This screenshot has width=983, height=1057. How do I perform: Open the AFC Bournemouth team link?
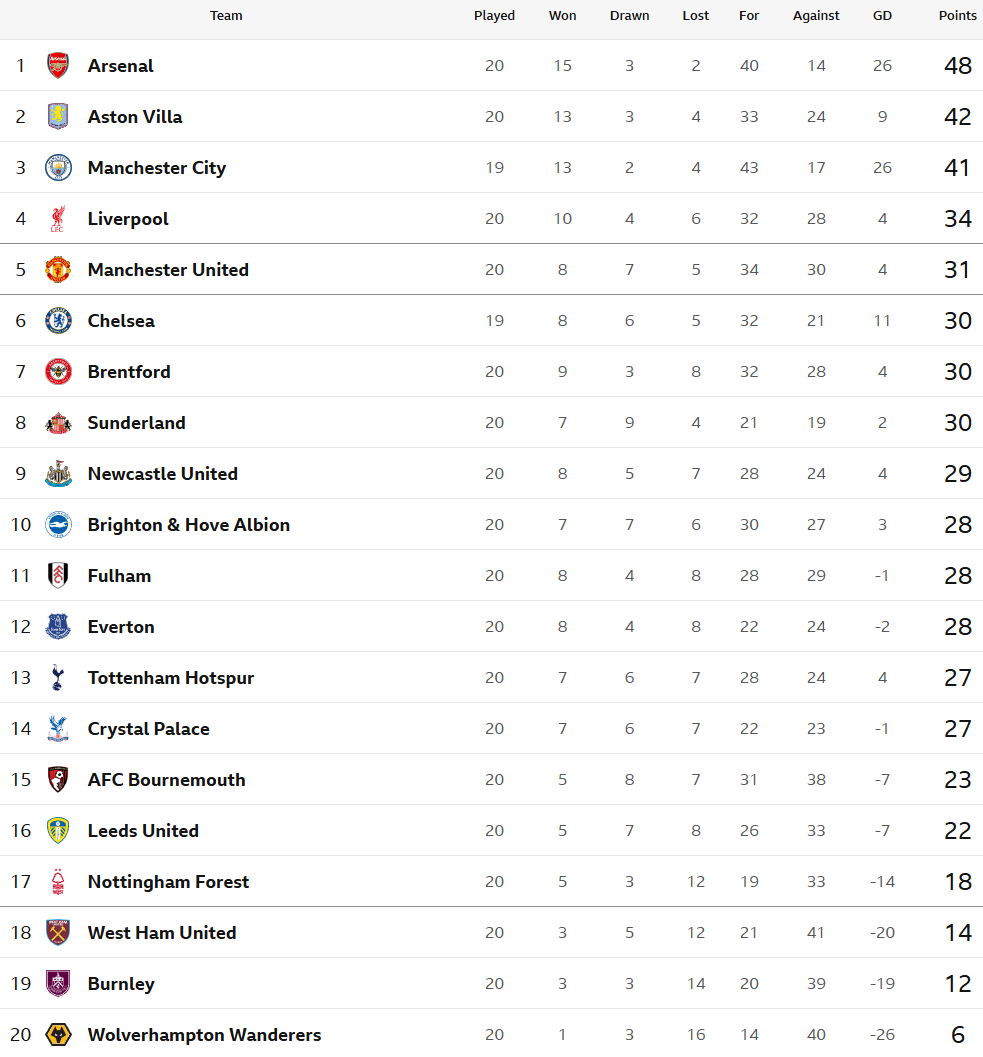point(166,780)
